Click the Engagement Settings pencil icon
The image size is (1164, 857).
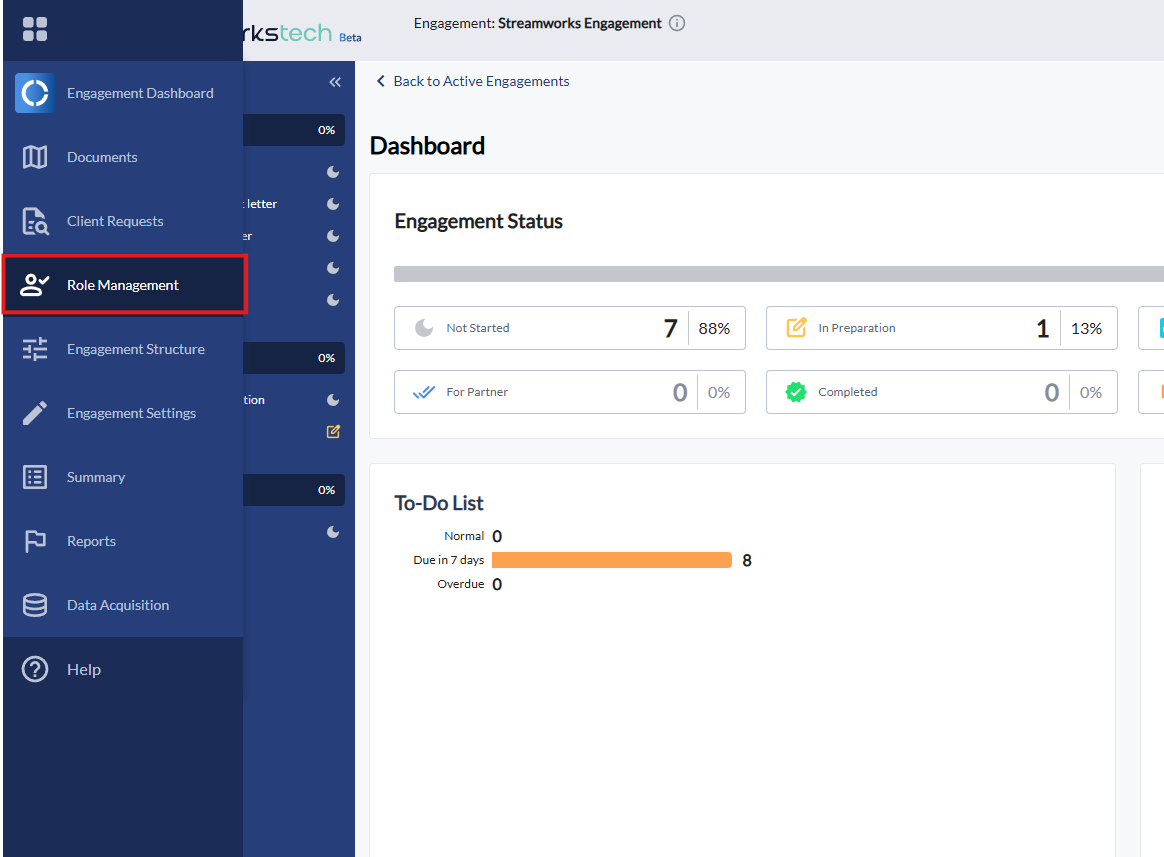click(35, 413)
